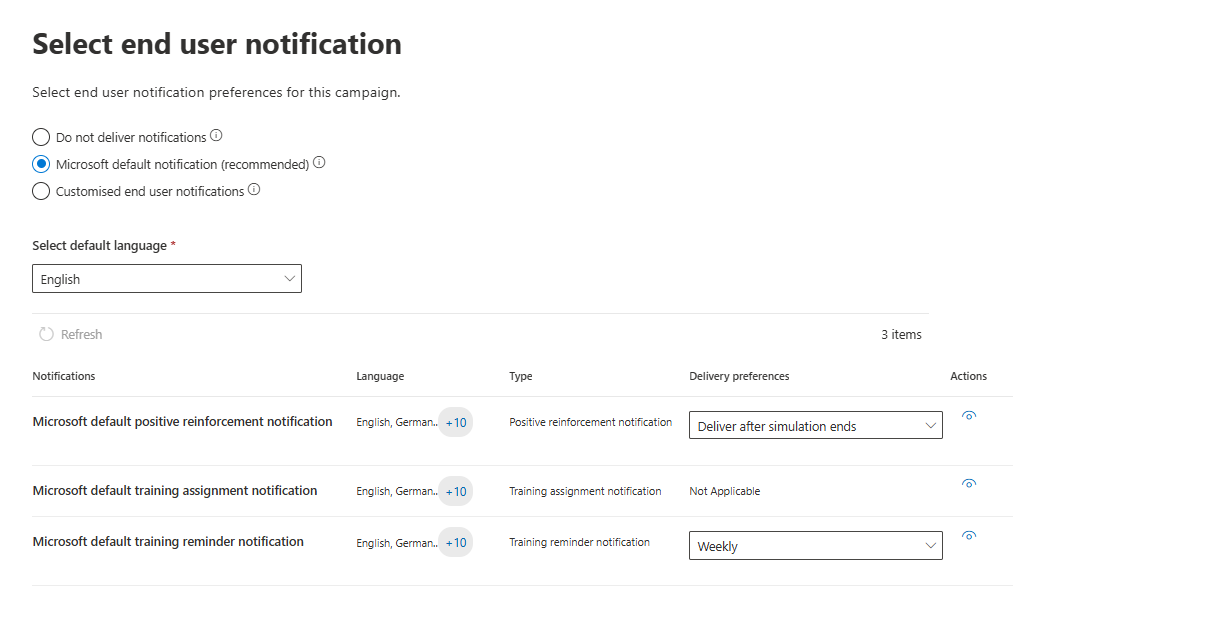The width and height of the screenshot is (1224, 637).
Task: Click info icon beside Customised end user notifications
Action: point(254,190)
